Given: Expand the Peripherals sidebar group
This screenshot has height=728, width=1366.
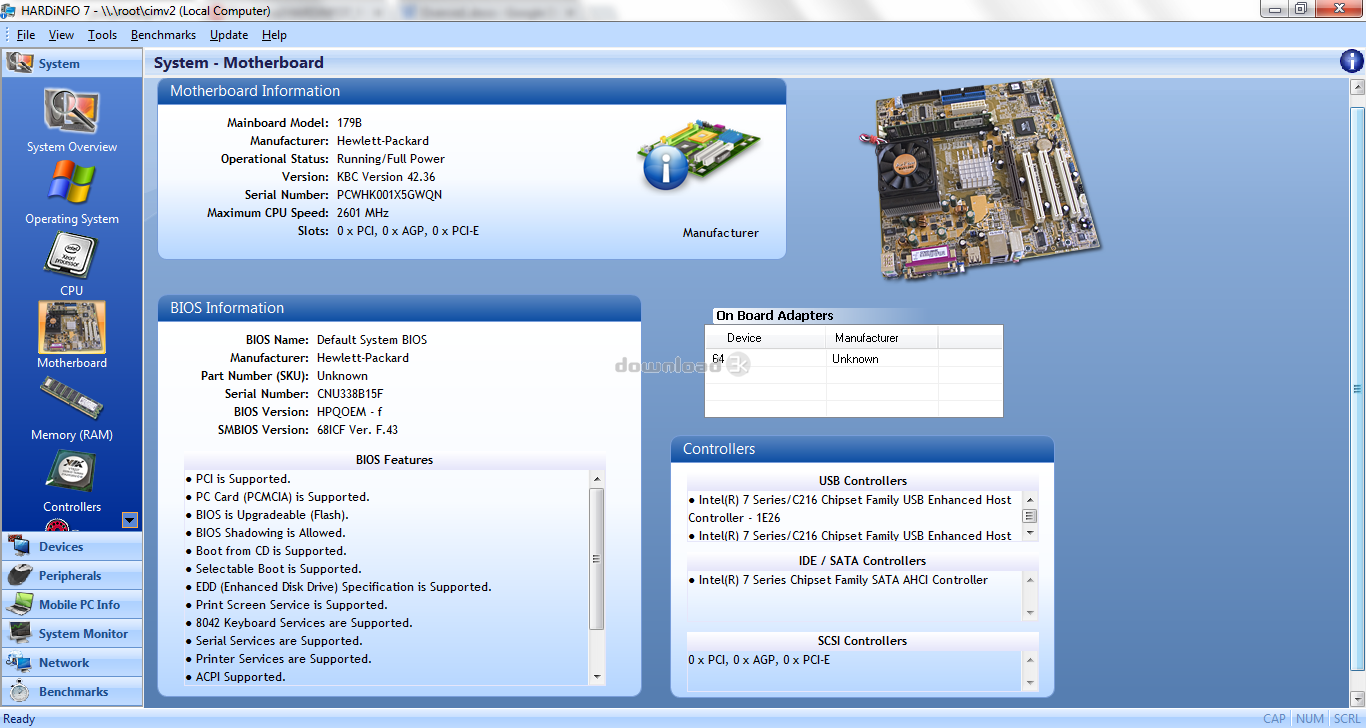Looking at the screenshot, I should pyautogui.click(x=72, y=576).
